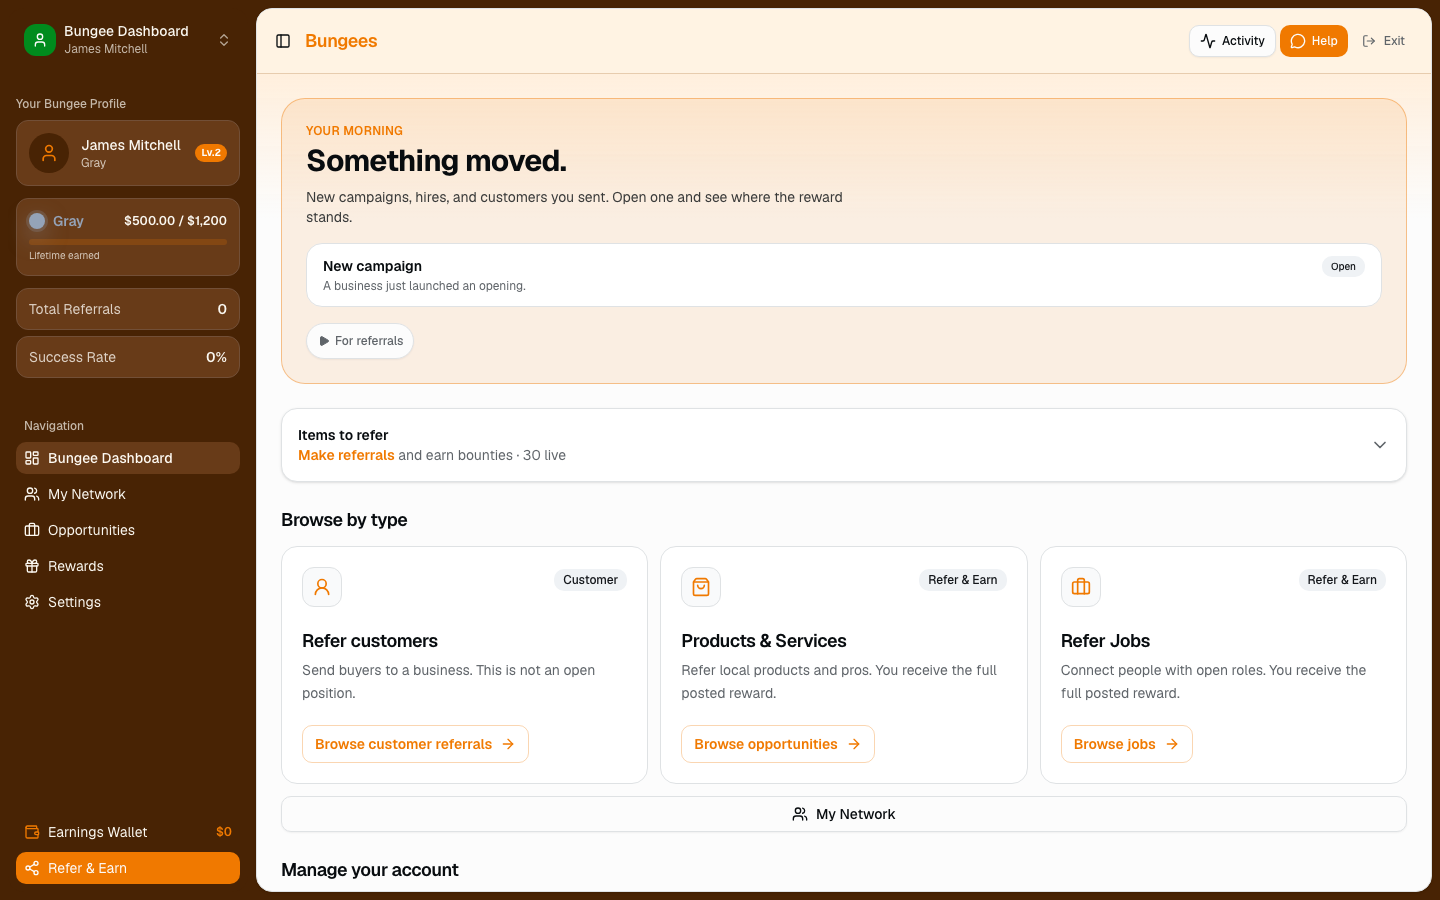Click the $0 wallet balance
The image size is (1440, 900).
[224, 832]
